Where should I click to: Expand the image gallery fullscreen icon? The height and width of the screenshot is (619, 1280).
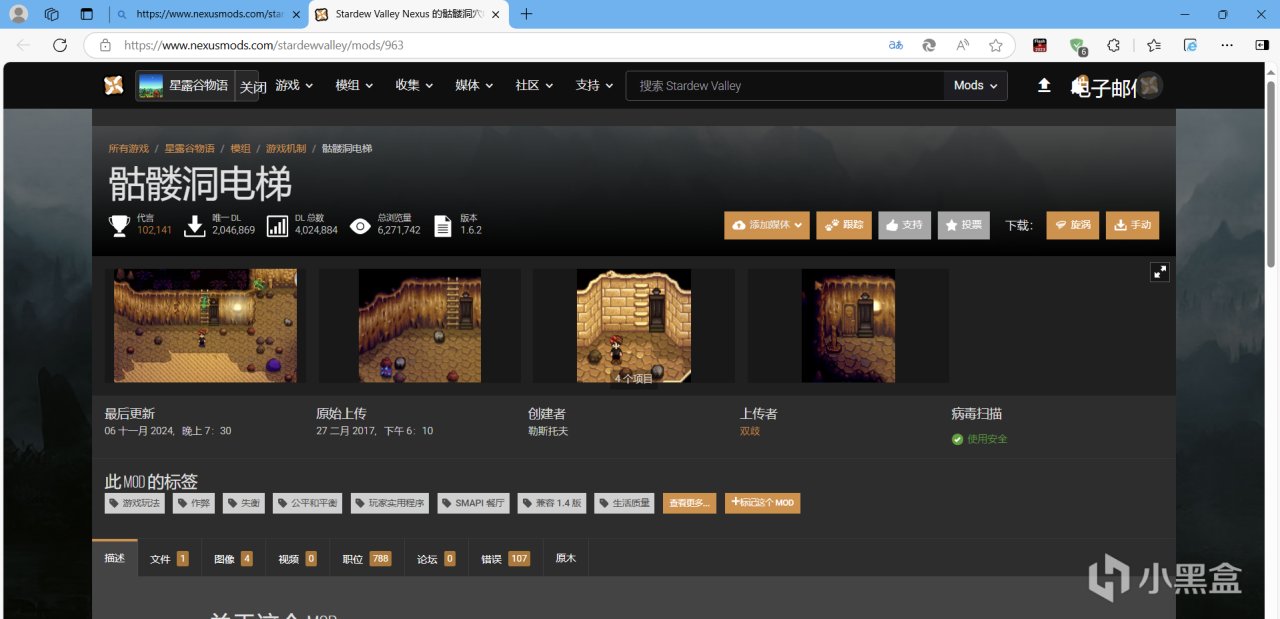pyautogui.click(x=1159, y=272)
